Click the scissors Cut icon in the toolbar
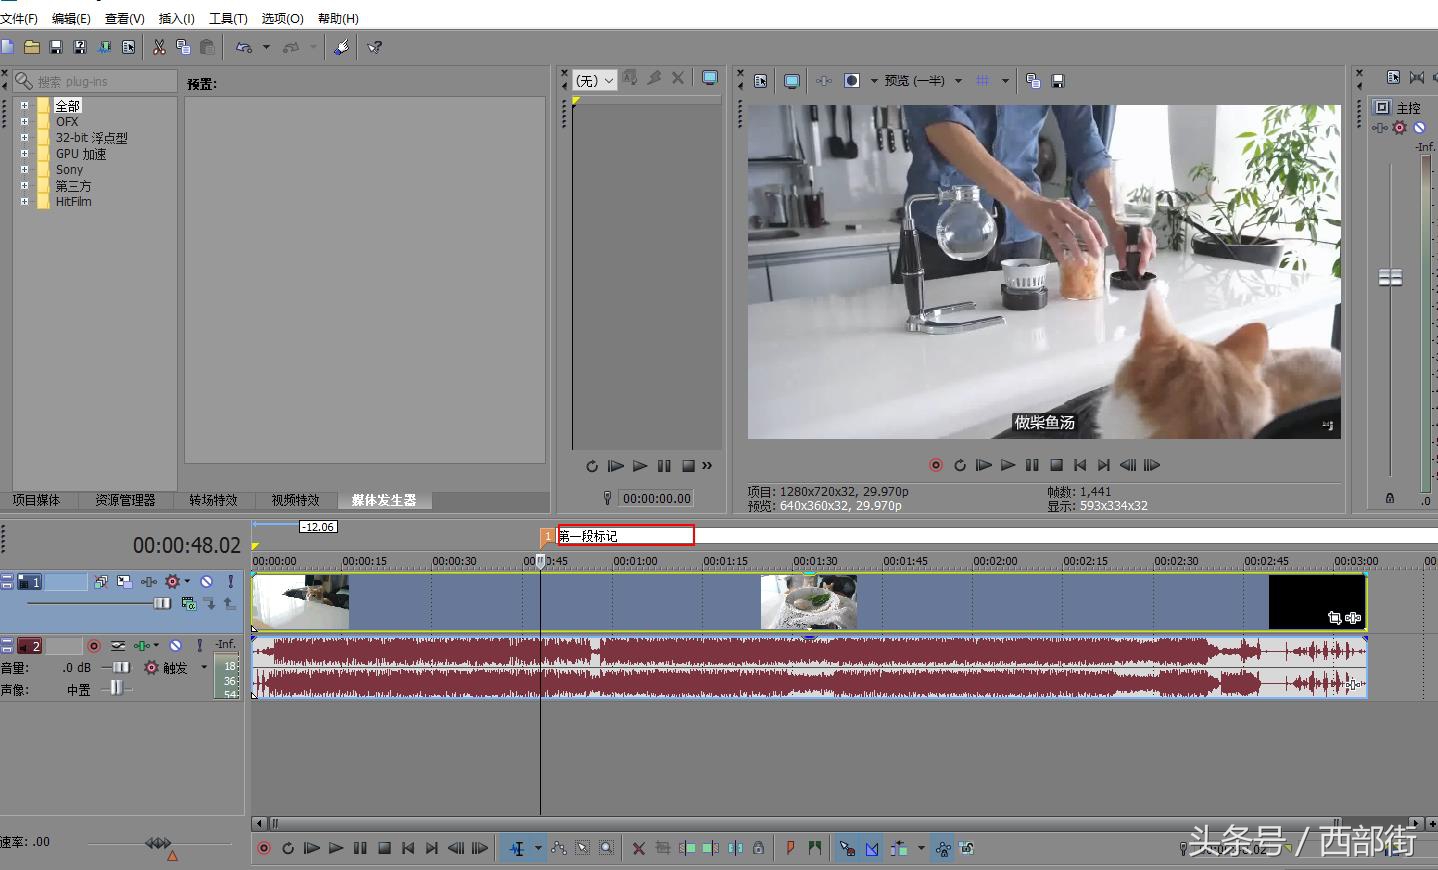 [159, 47]
